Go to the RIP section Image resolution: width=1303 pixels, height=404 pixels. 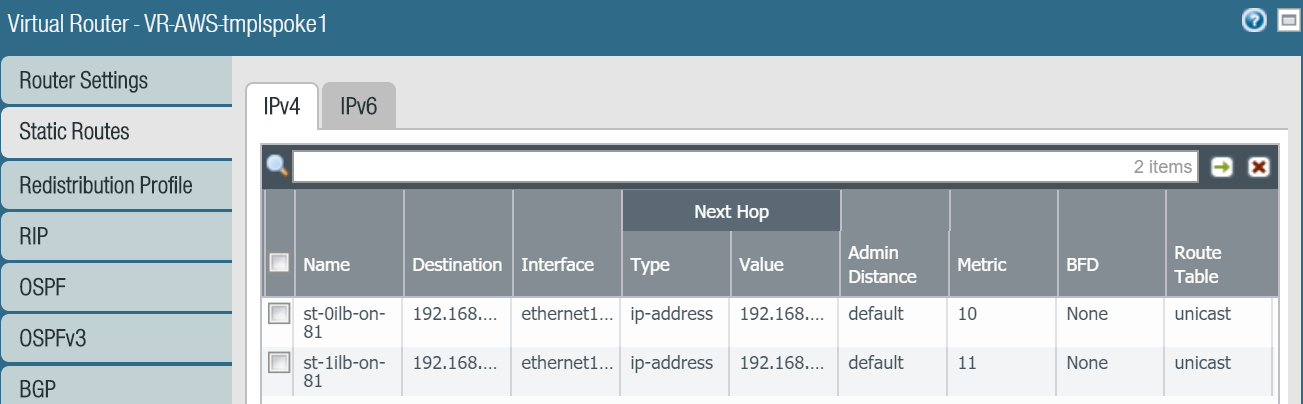[34, 238]
